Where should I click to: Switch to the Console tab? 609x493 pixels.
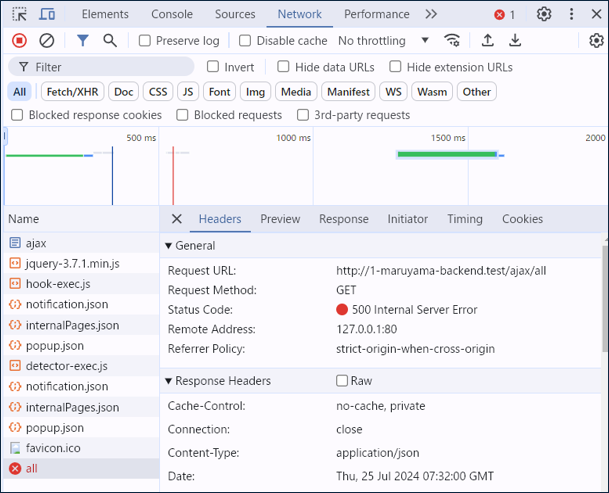point(172,14)
